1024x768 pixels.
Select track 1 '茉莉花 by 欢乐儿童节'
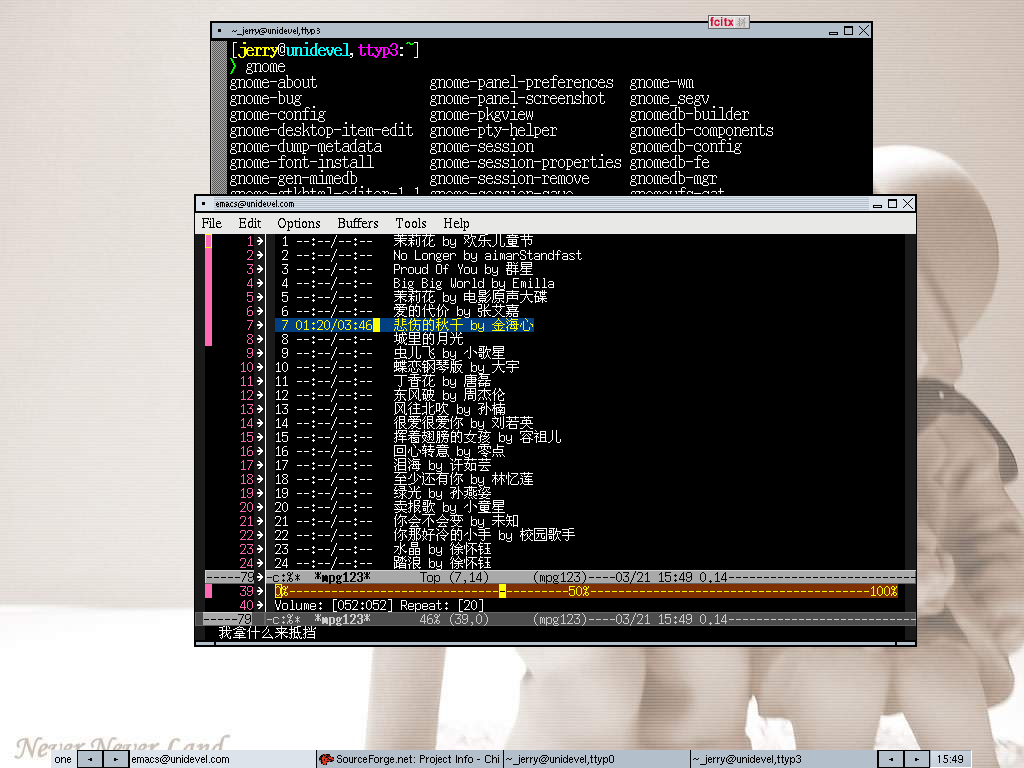coord(463,241)
